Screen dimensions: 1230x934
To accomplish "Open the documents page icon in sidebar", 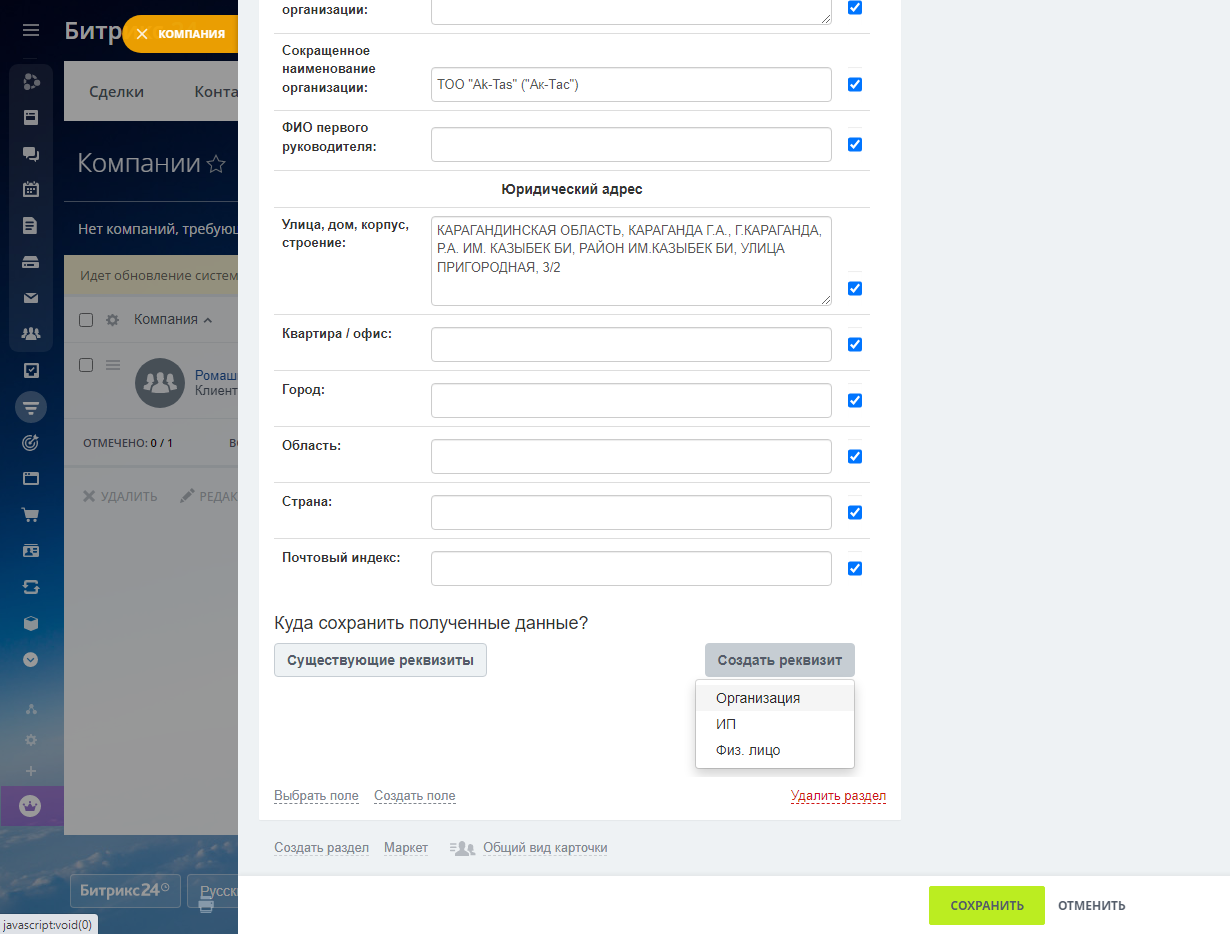I will (x=31, y=225).
